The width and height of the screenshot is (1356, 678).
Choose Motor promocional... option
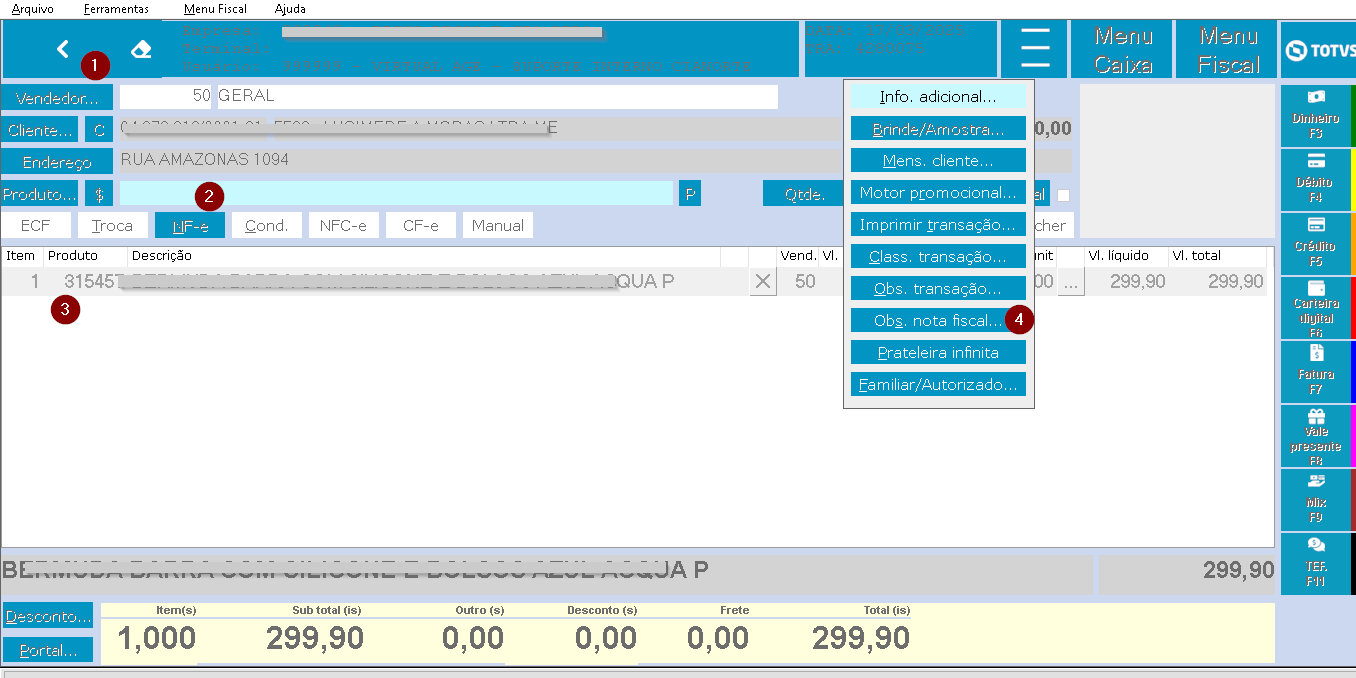tap(938, 193)
